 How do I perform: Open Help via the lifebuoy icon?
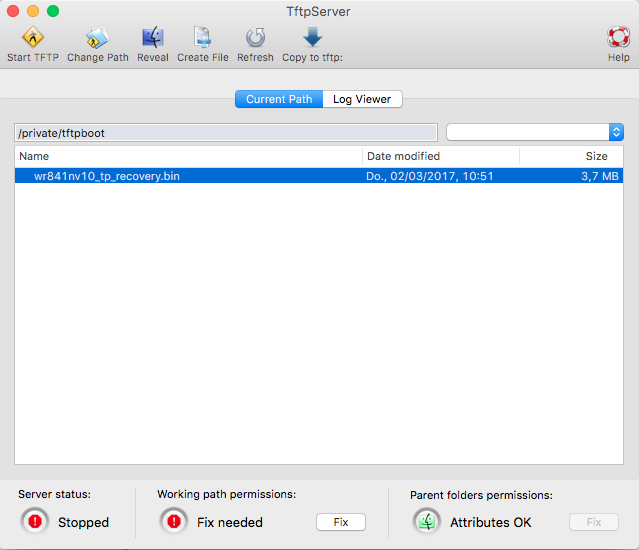pos(618,38)
